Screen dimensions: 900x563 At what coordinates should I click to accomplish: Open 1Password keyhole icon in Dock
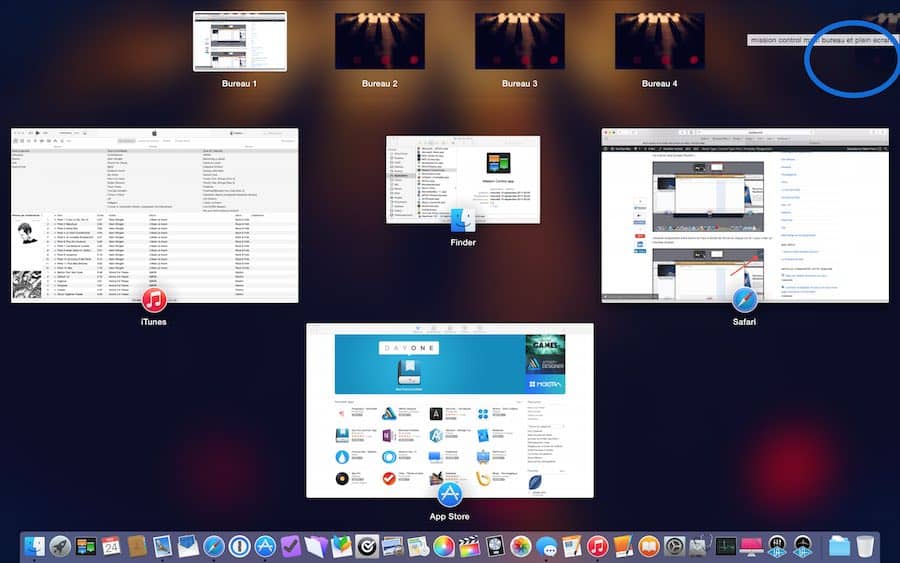coord(239,546)
